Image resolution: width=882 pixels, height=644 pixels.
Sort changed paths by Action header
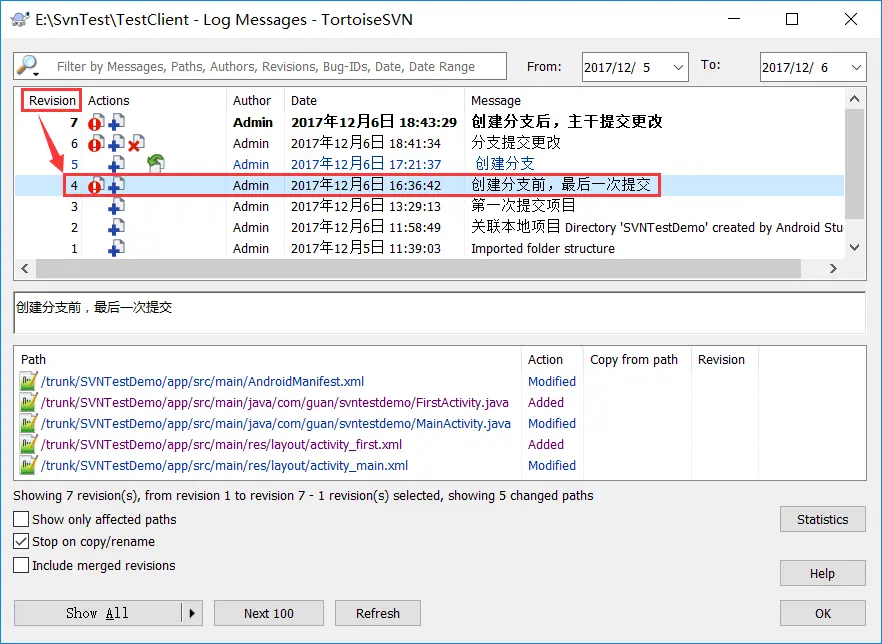point(545,359)
